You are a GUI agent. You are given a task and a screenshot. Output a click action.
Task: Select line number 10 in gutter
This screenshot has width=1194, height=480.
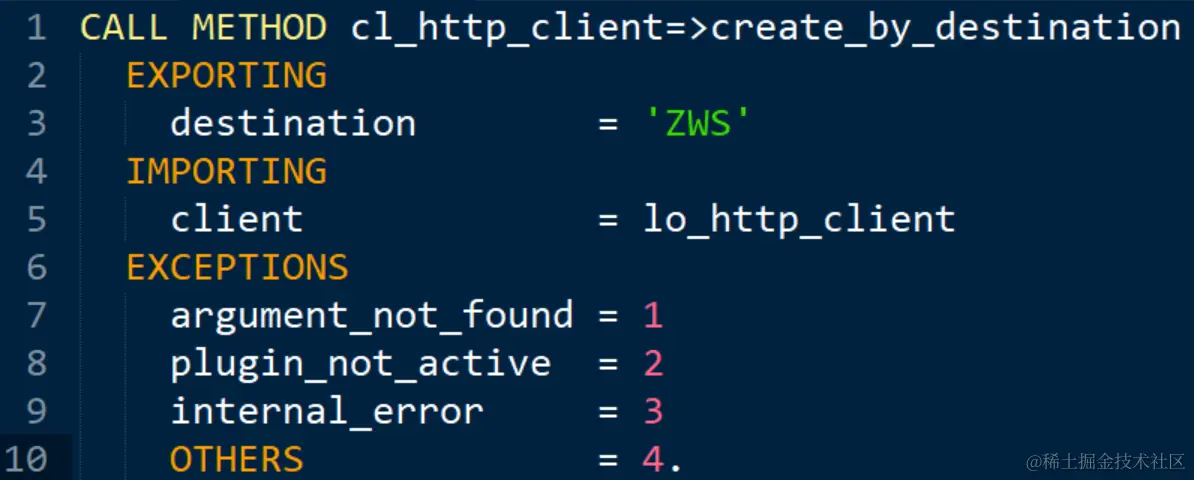(27, 459)
